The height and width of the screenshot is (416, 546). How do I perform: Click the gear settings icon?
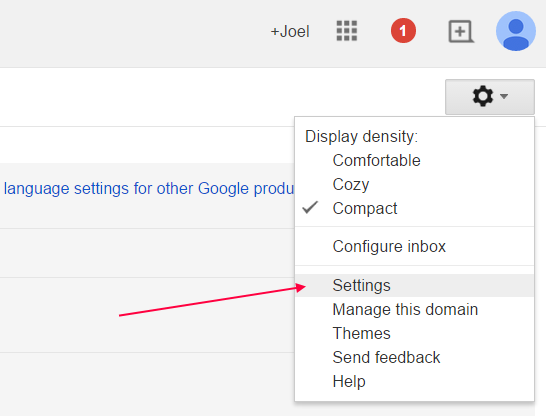tap(483, 96)
